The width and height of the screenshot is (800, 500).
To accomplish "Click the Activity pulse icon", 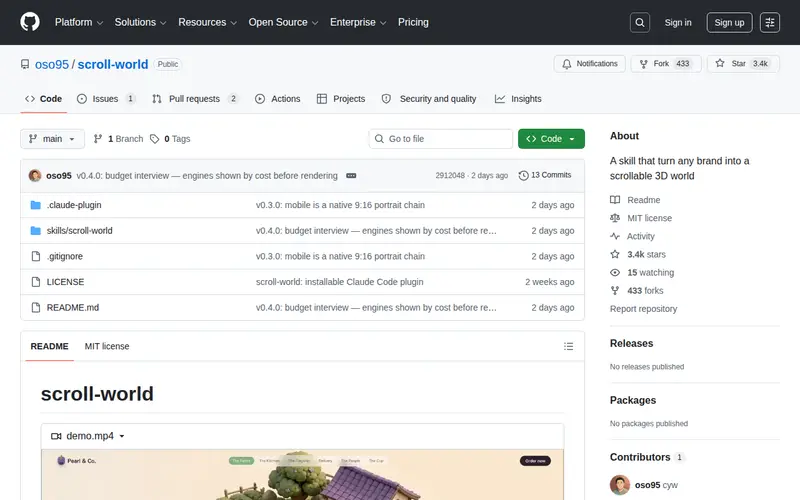I will pos(615,236).
